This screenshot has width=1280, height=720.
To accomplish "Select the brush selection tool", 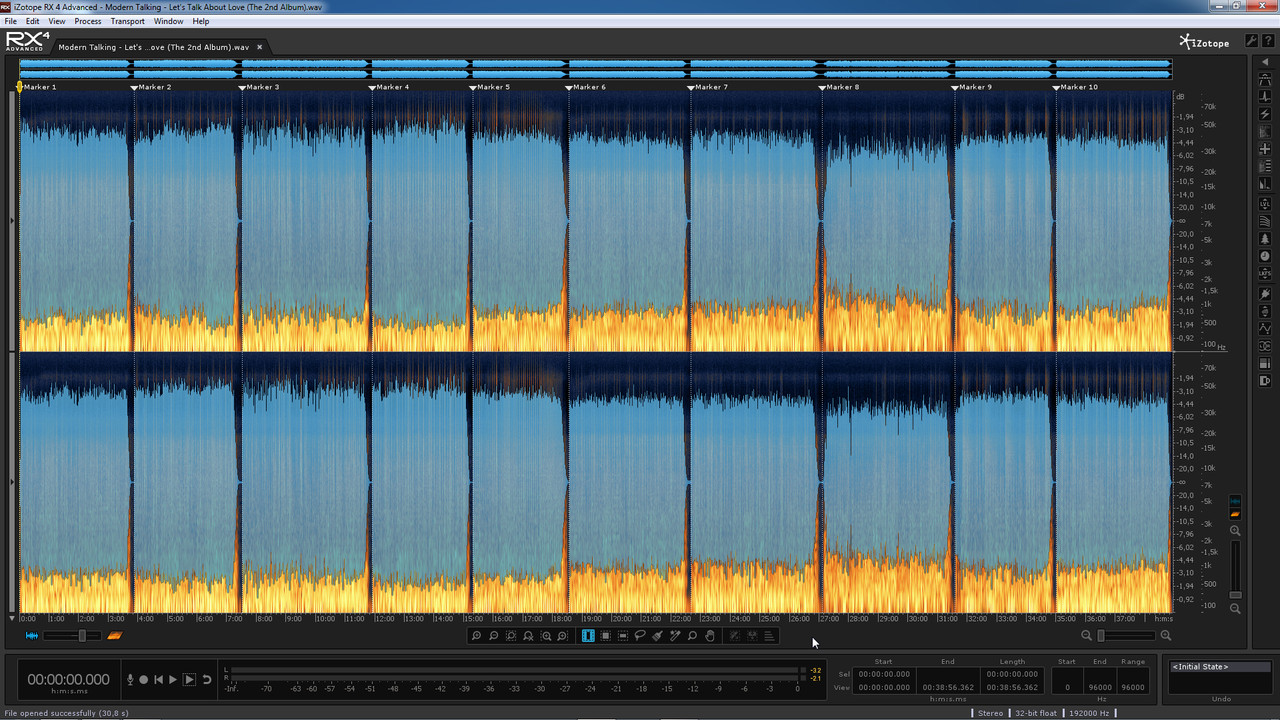I will (x=657, y=636).
